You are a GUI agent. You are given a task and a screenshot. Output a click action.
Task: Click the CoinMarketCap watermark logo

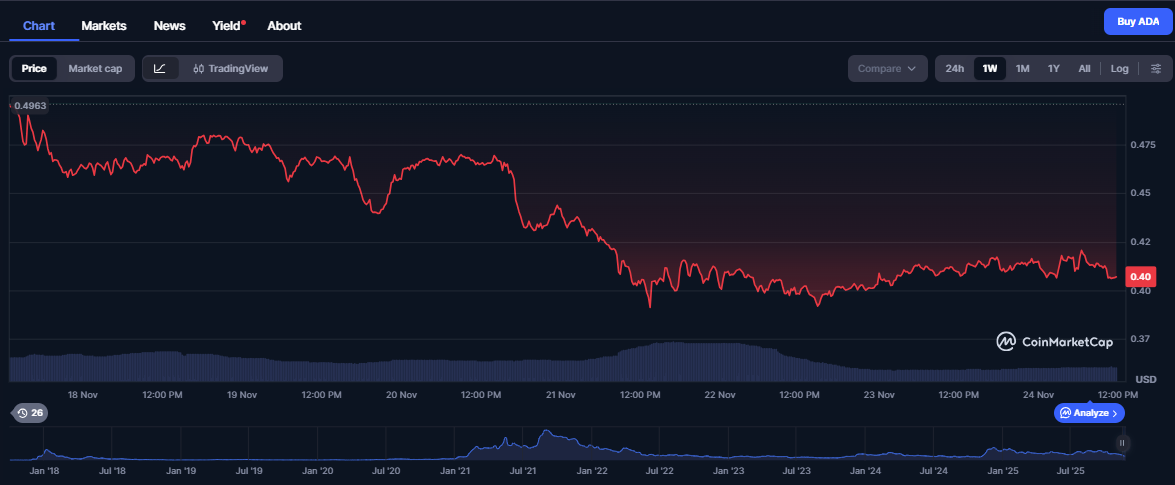point(1054,342)
